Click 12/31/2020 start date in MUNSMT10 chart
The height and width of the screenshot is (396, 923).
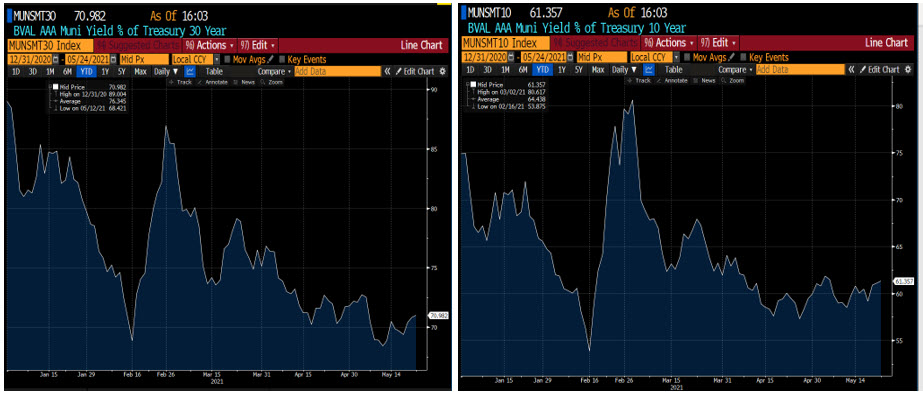click(484, 57)
